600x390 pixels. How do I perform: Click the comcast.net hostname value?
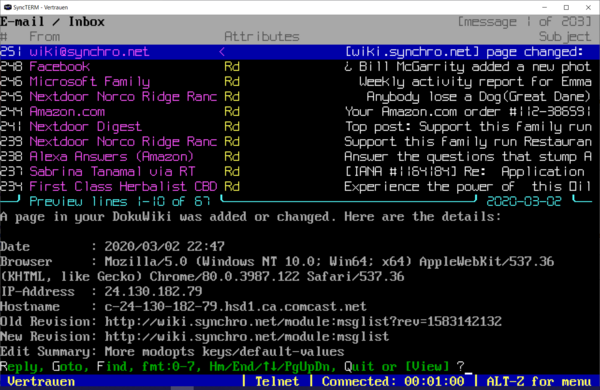click(x=236, y=307)
